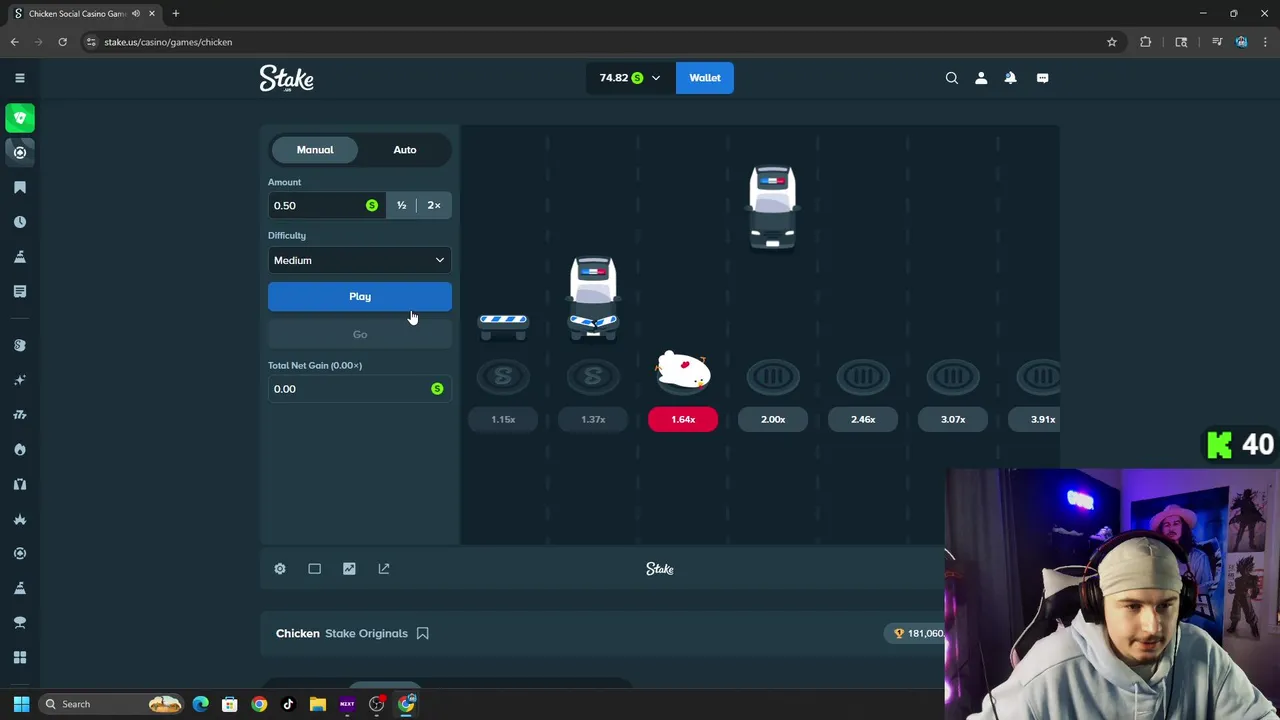Mute the Chicken Social Casino tab audio
1280x720 pixels.
coord(136,14)
